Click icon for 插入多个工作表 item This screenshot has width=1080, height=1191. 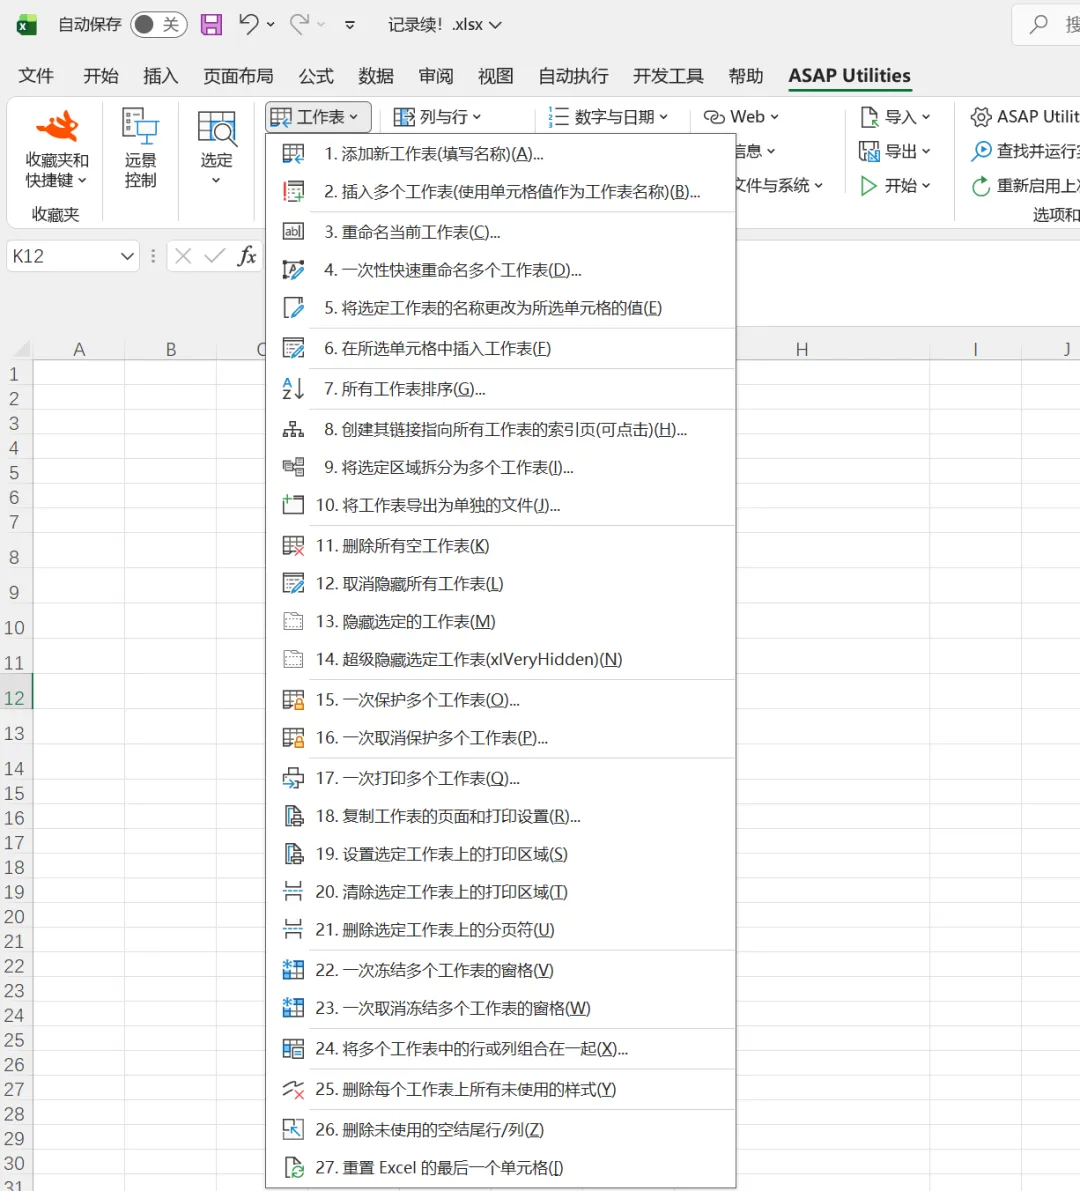pos(293,191)
